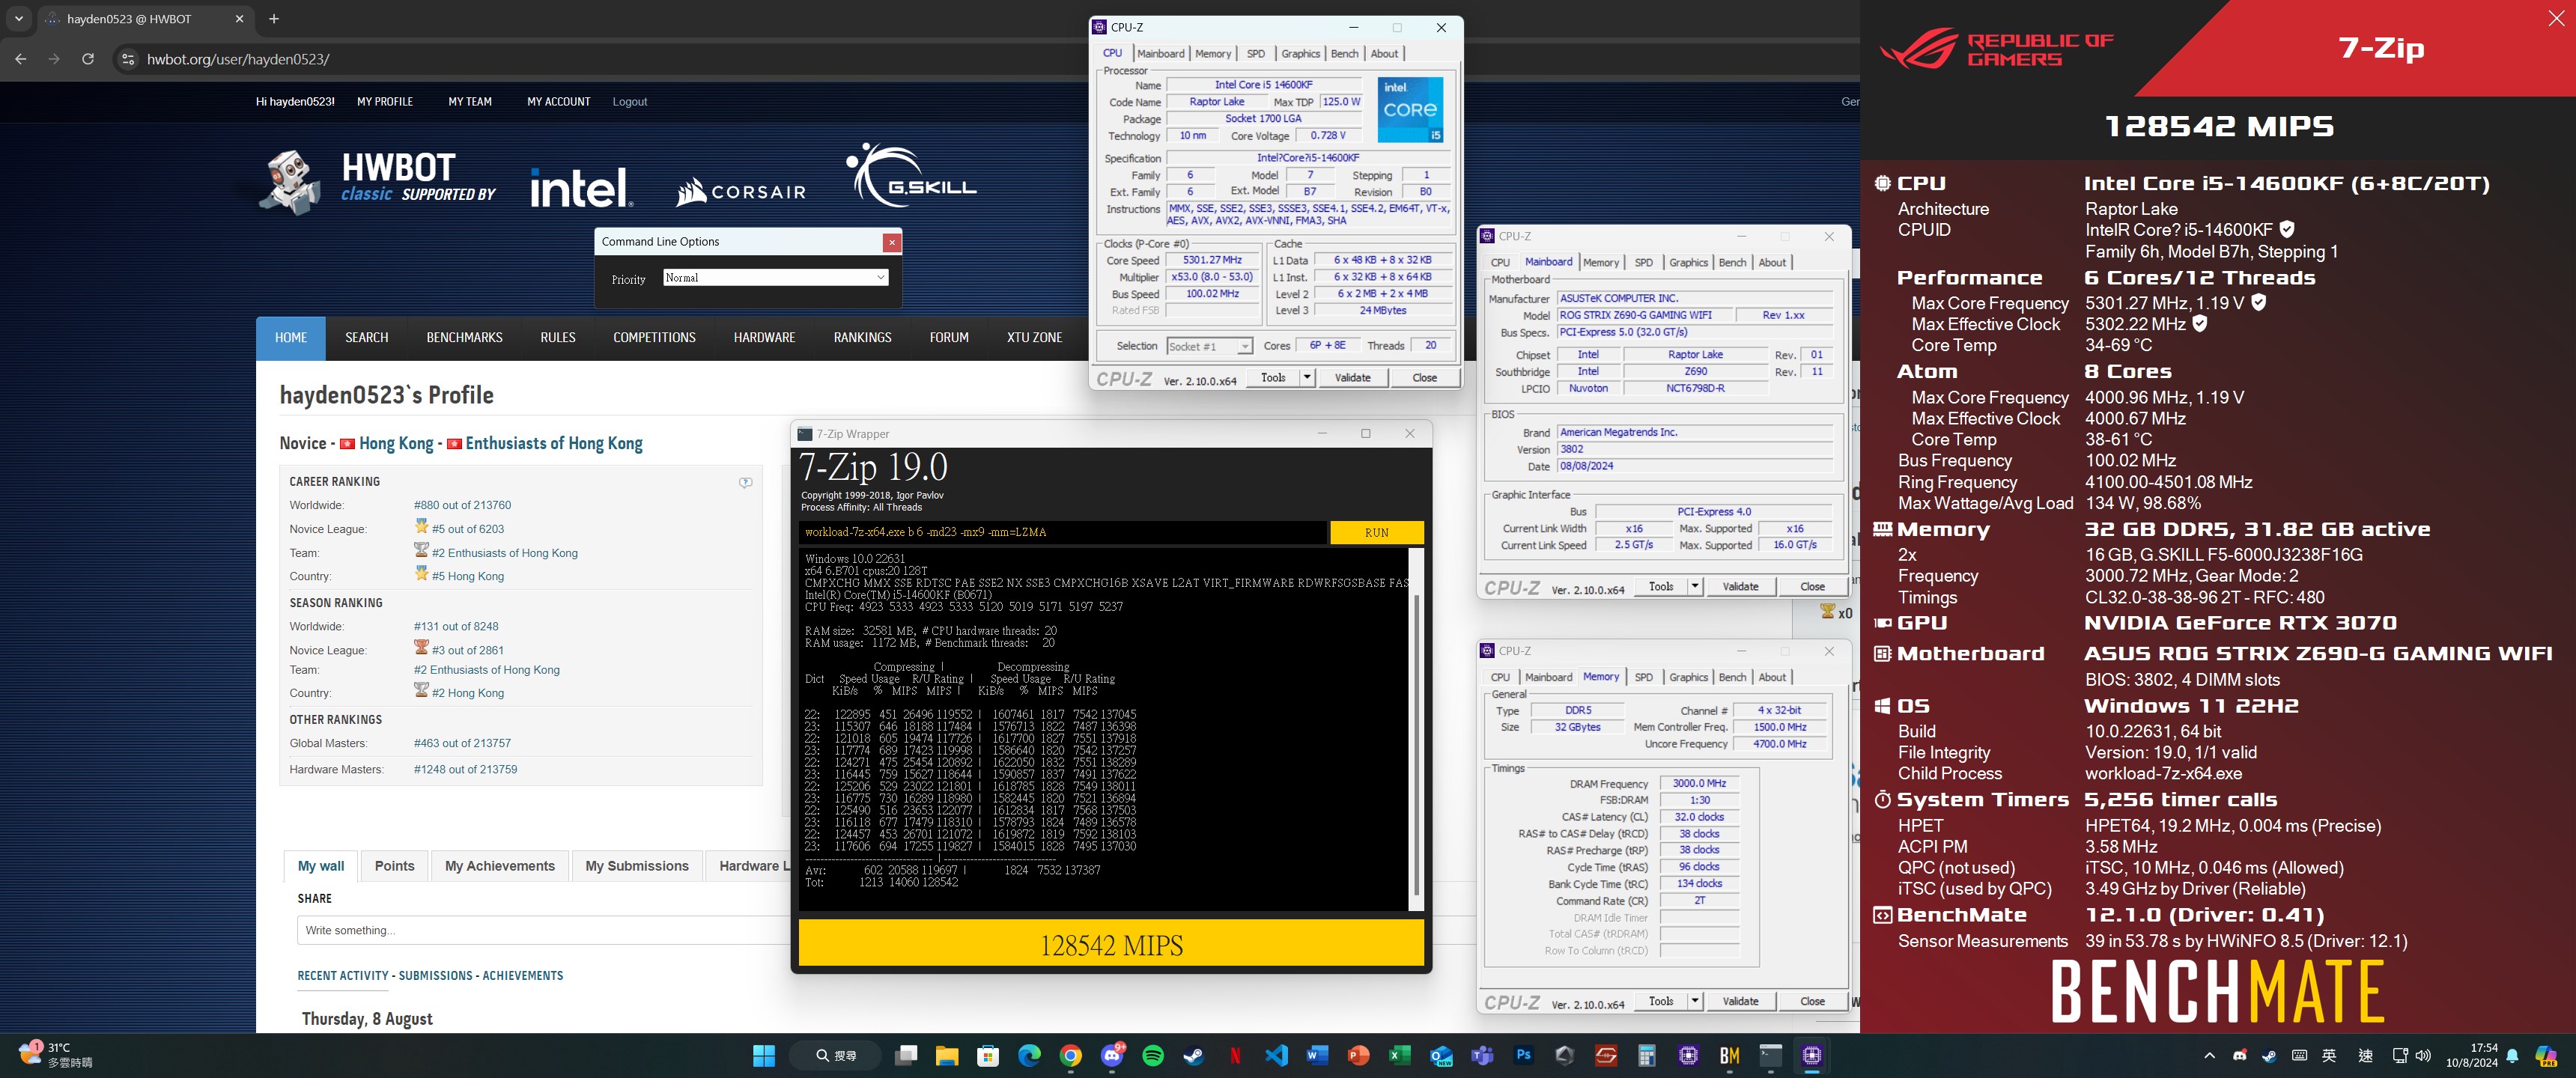Open Spotify from the taskbar
The image size is (2576, 1078).
click(1153, 1055)
